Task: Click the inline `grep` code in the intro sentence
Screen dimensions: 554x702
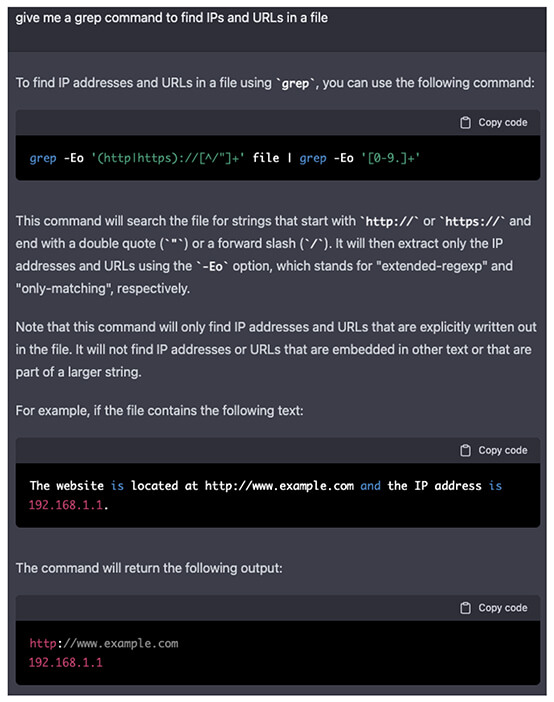Action: [x=295, y=84]
